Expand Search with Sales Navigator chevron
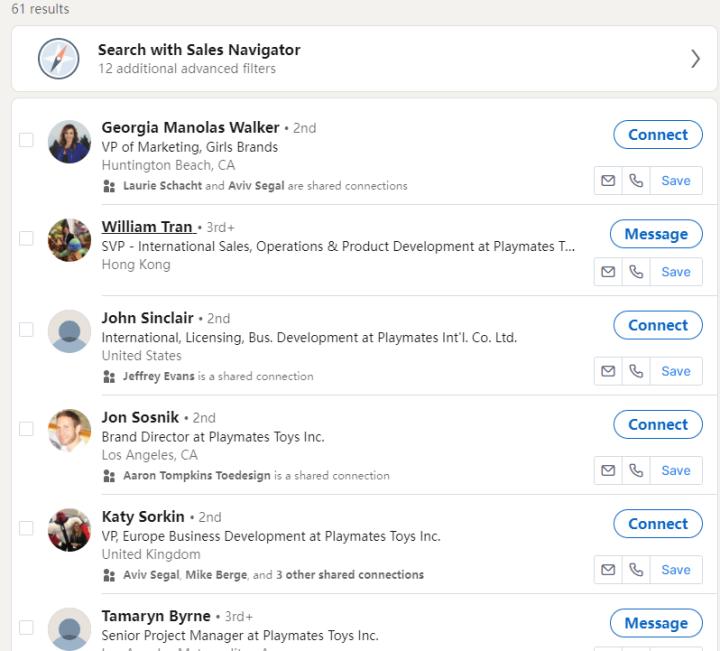Screen dimensions: 720x651 pyautogui.click(x=695, y=58)
